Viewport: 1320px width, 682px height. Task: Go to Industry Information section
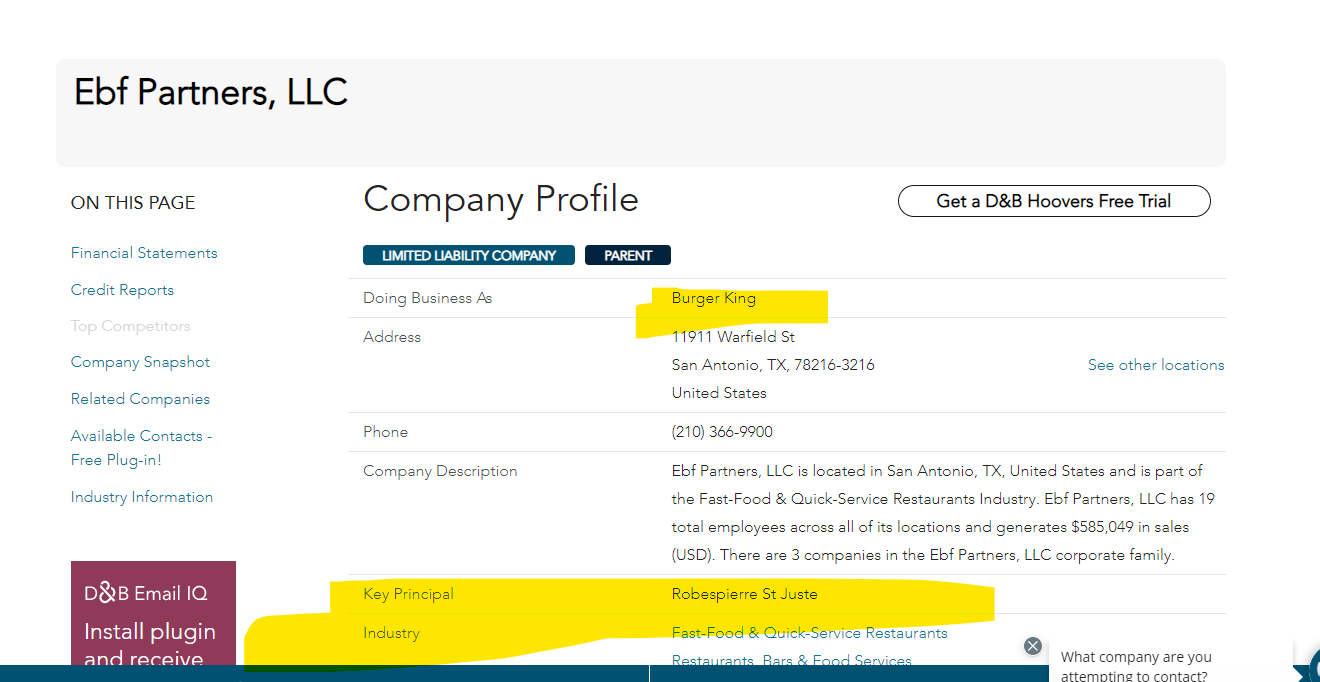[142, 497]
